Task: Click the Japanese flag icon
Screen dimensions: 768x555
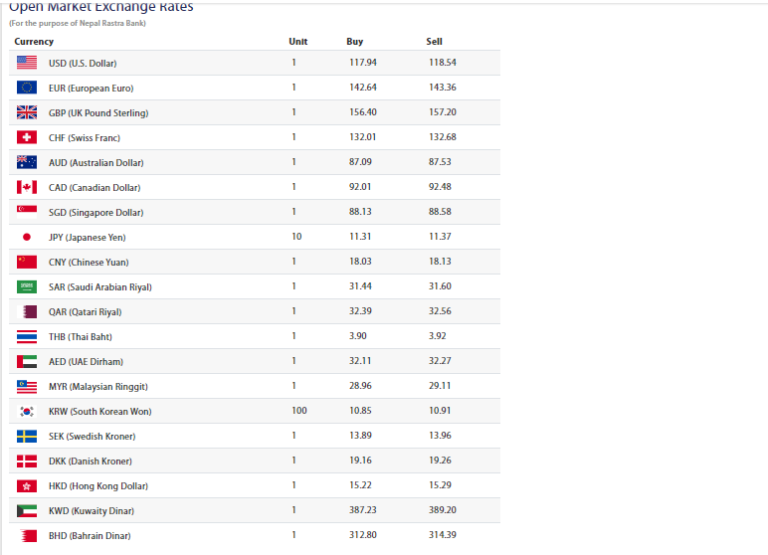Action: [27, 237]
